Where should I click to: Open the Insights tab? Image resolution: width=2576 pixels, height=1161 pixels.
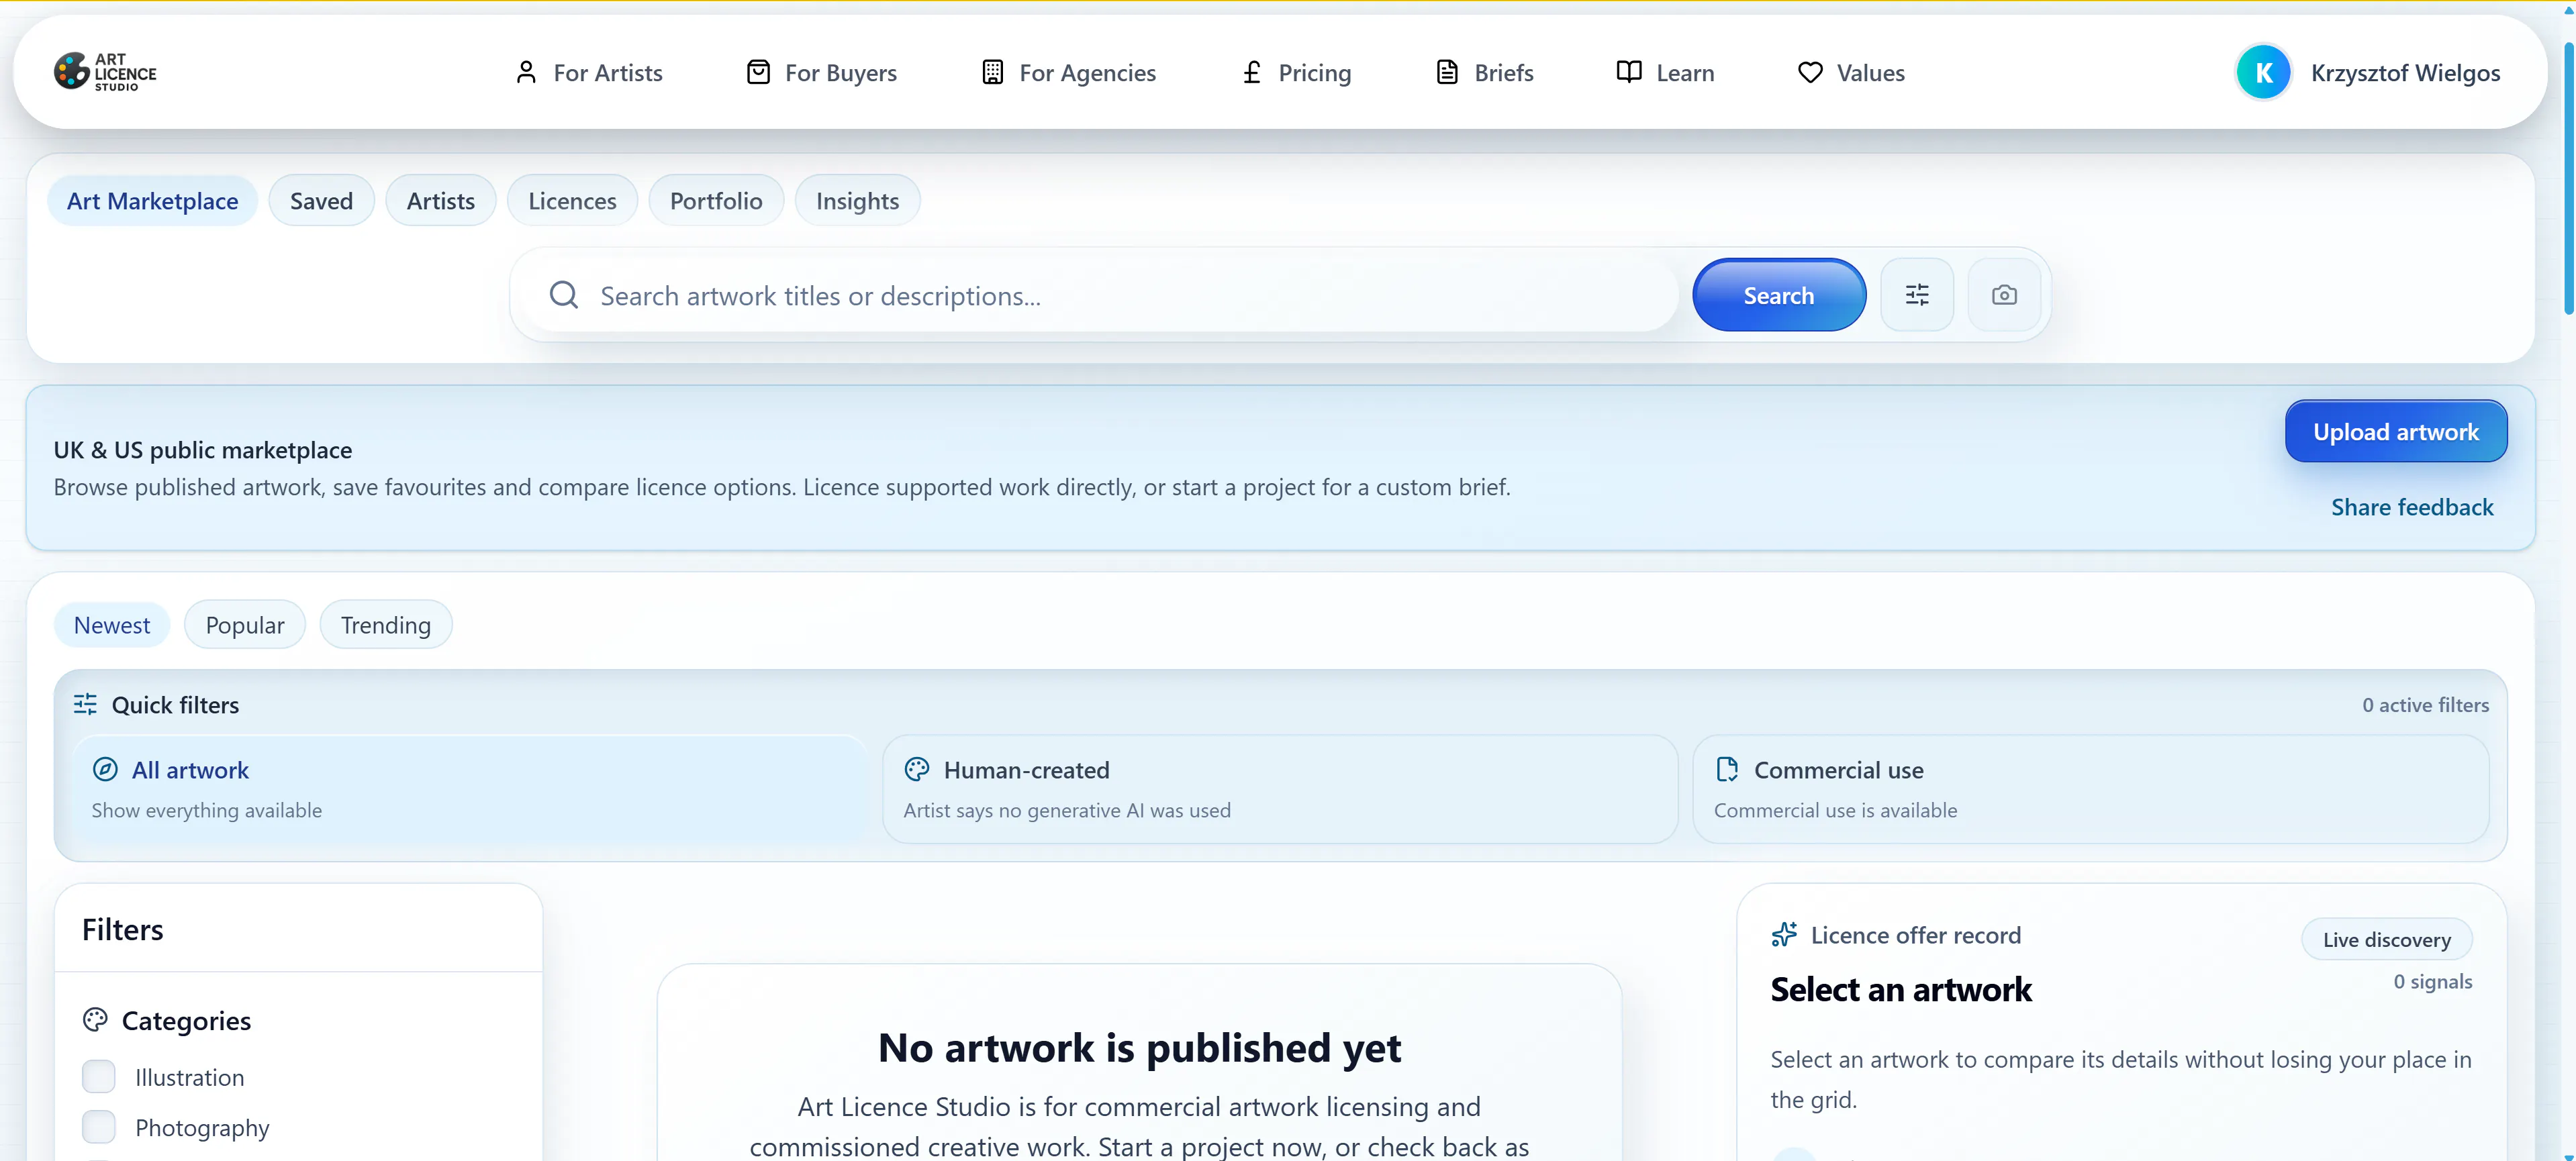pyautogui.click(x=857, y=200)
